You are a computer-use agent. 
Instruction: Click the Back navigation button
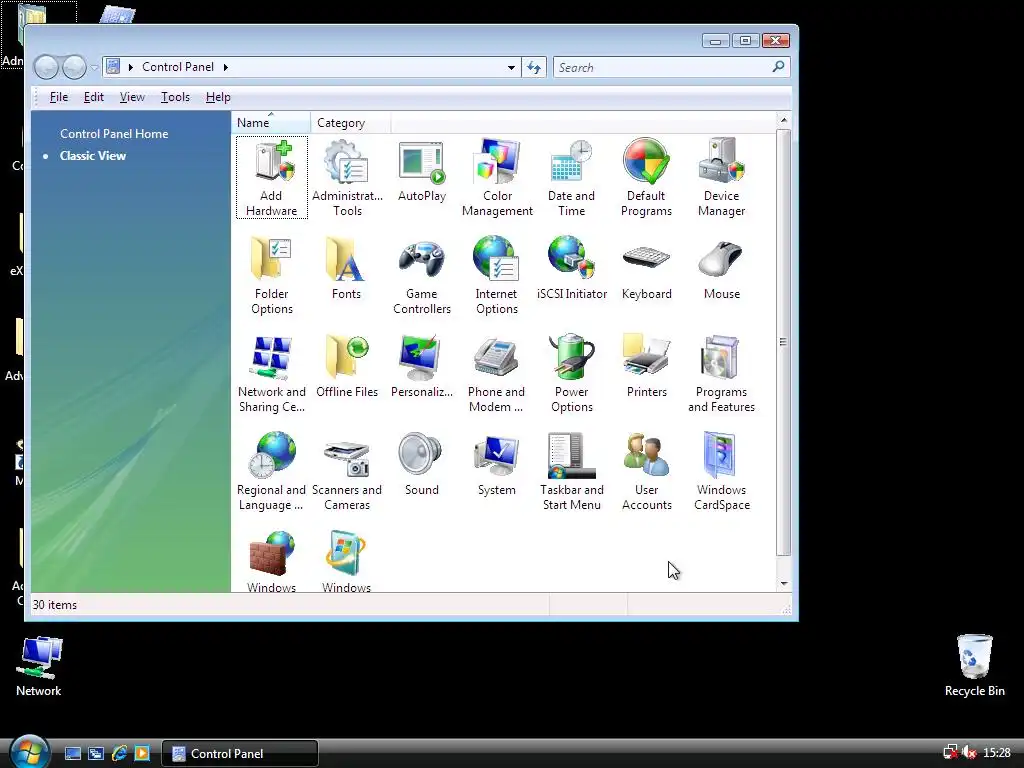click(46, 67)
